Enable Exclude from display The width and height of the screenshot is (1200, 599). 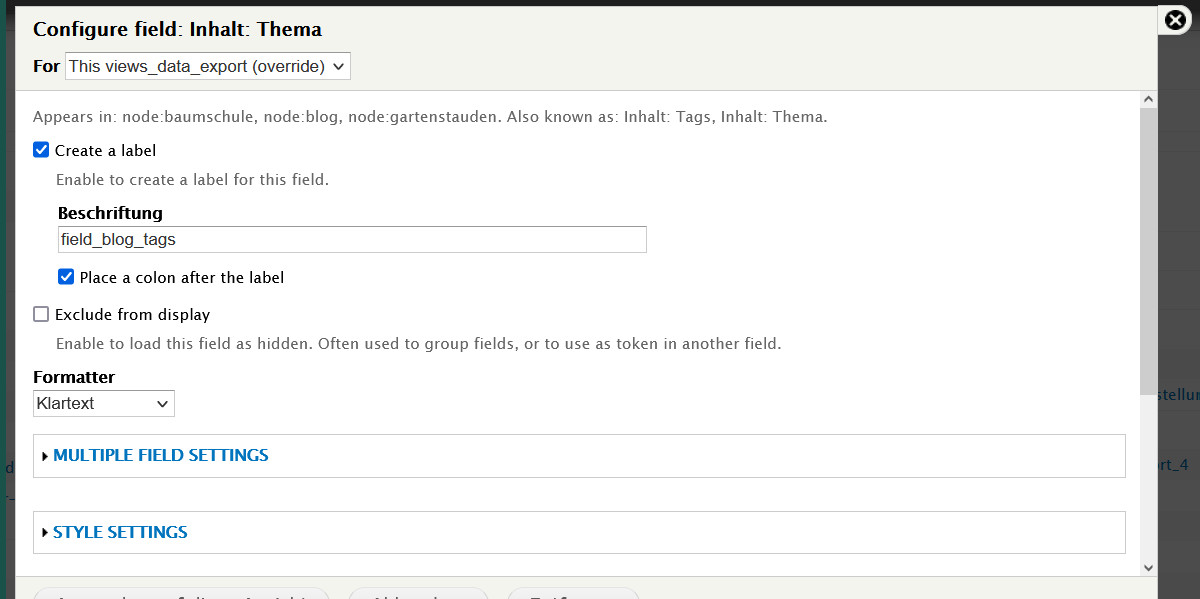coord(41,314)
